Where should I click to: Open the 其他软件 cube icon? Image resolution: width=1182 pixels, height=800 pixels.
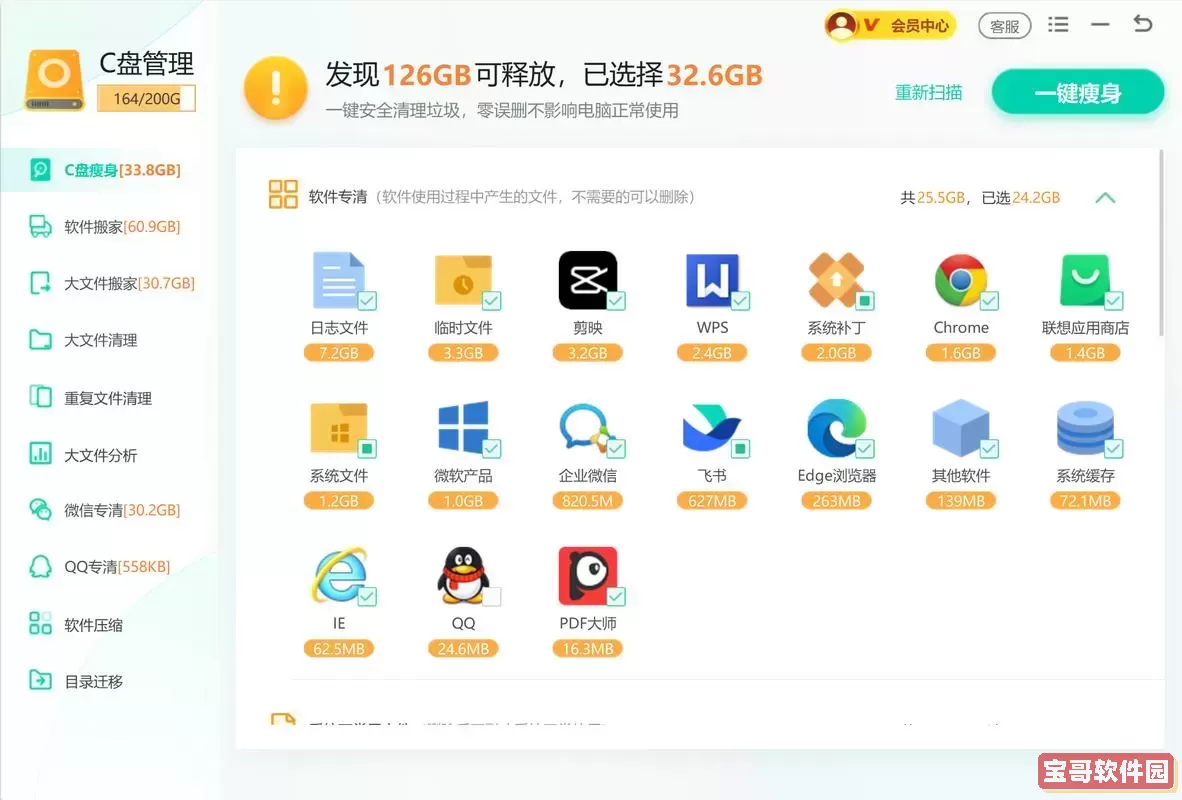click(x=960, y=428)
